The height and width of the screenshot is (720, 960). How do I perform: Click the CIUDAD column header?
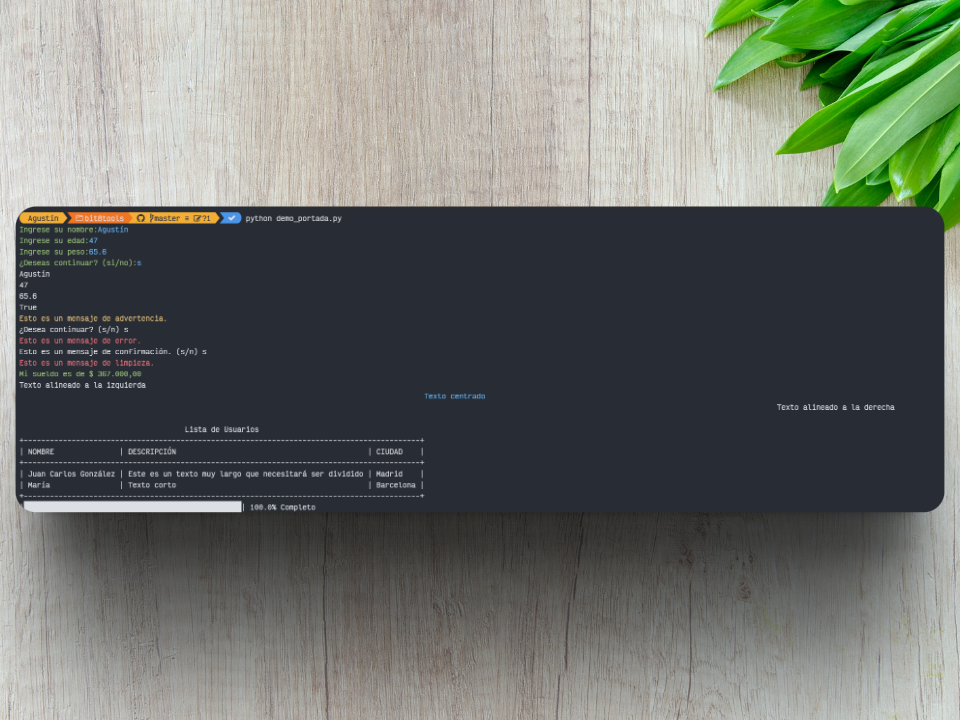(x=389, y=452)
